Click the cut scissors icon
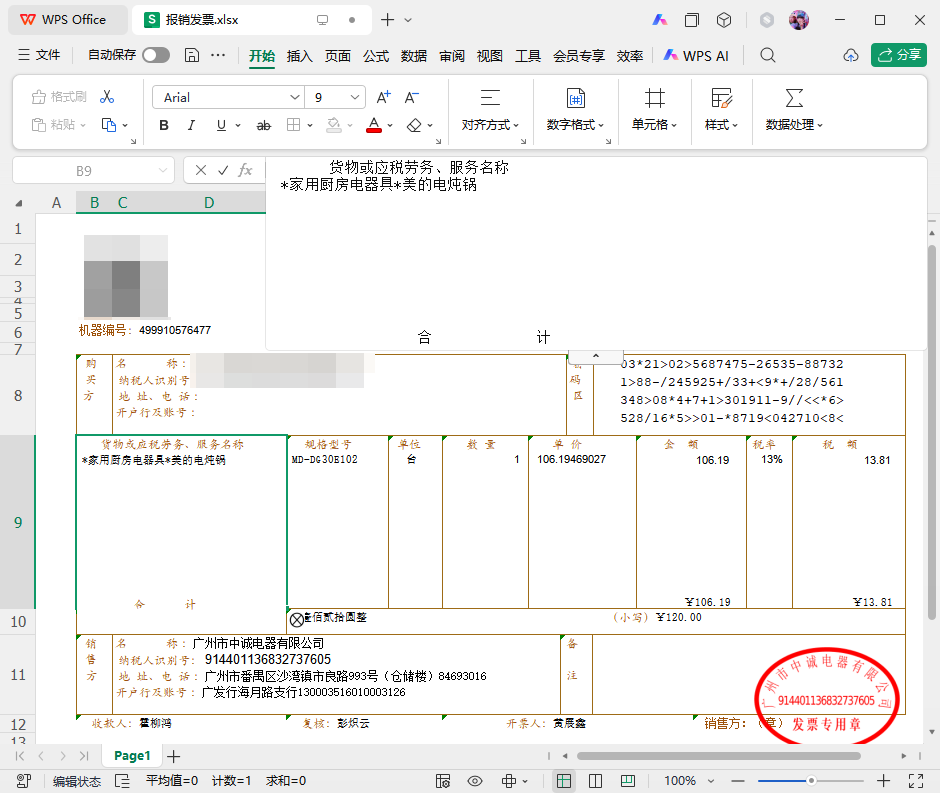Screen dimensions: 940x793 pyautogui.click(x=107, y=97)
